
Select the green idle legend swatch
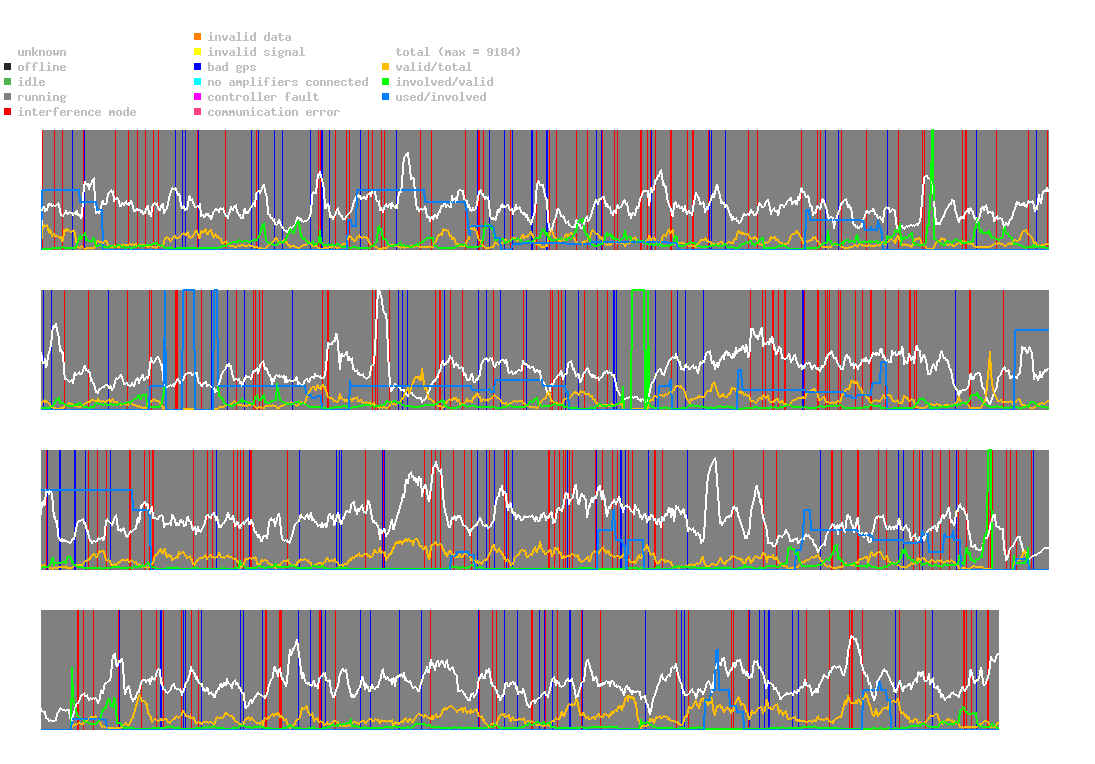point(8,82)
